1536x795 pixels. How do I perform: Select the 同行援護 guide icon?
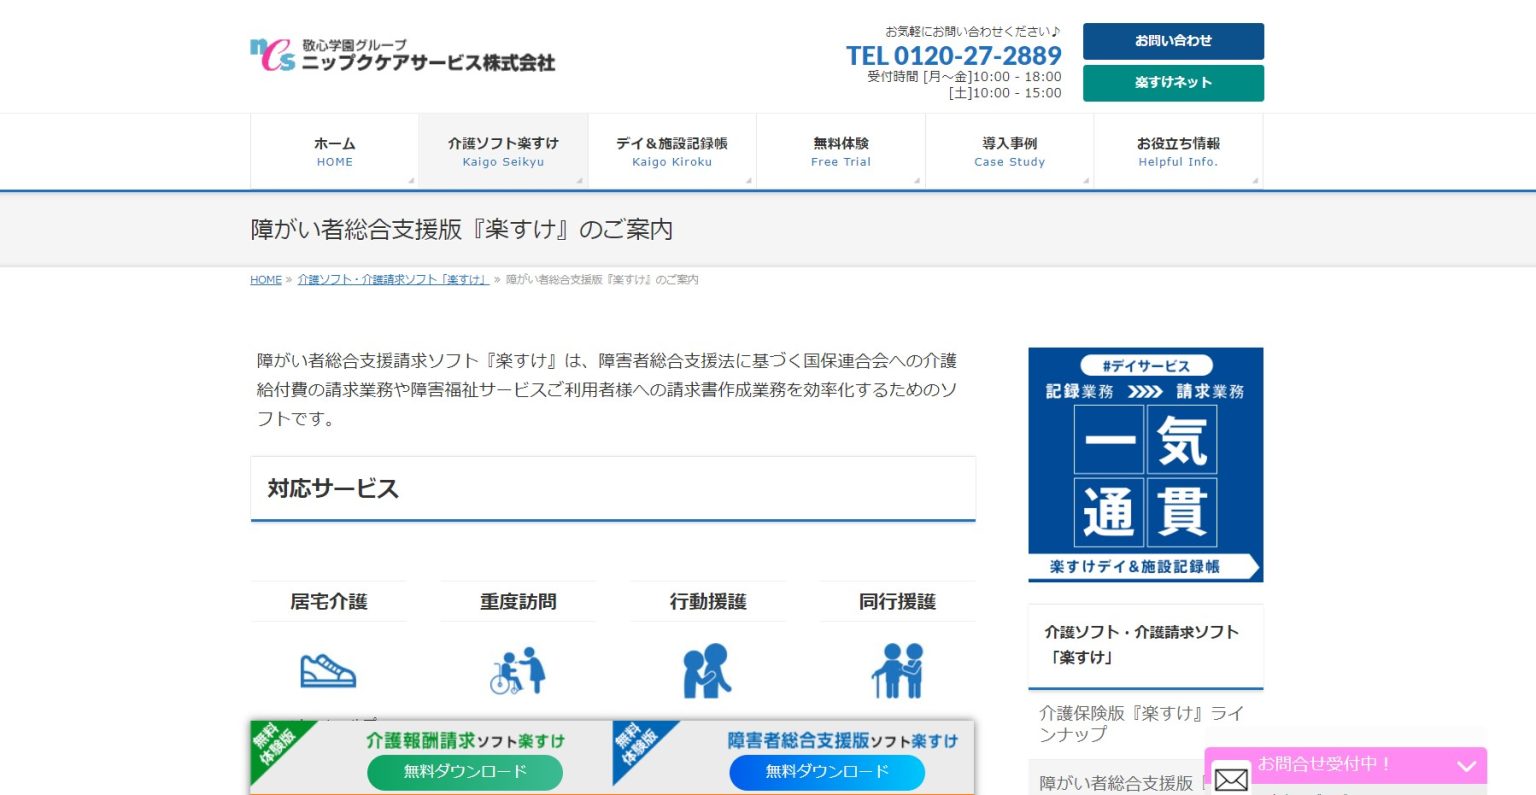897,668
